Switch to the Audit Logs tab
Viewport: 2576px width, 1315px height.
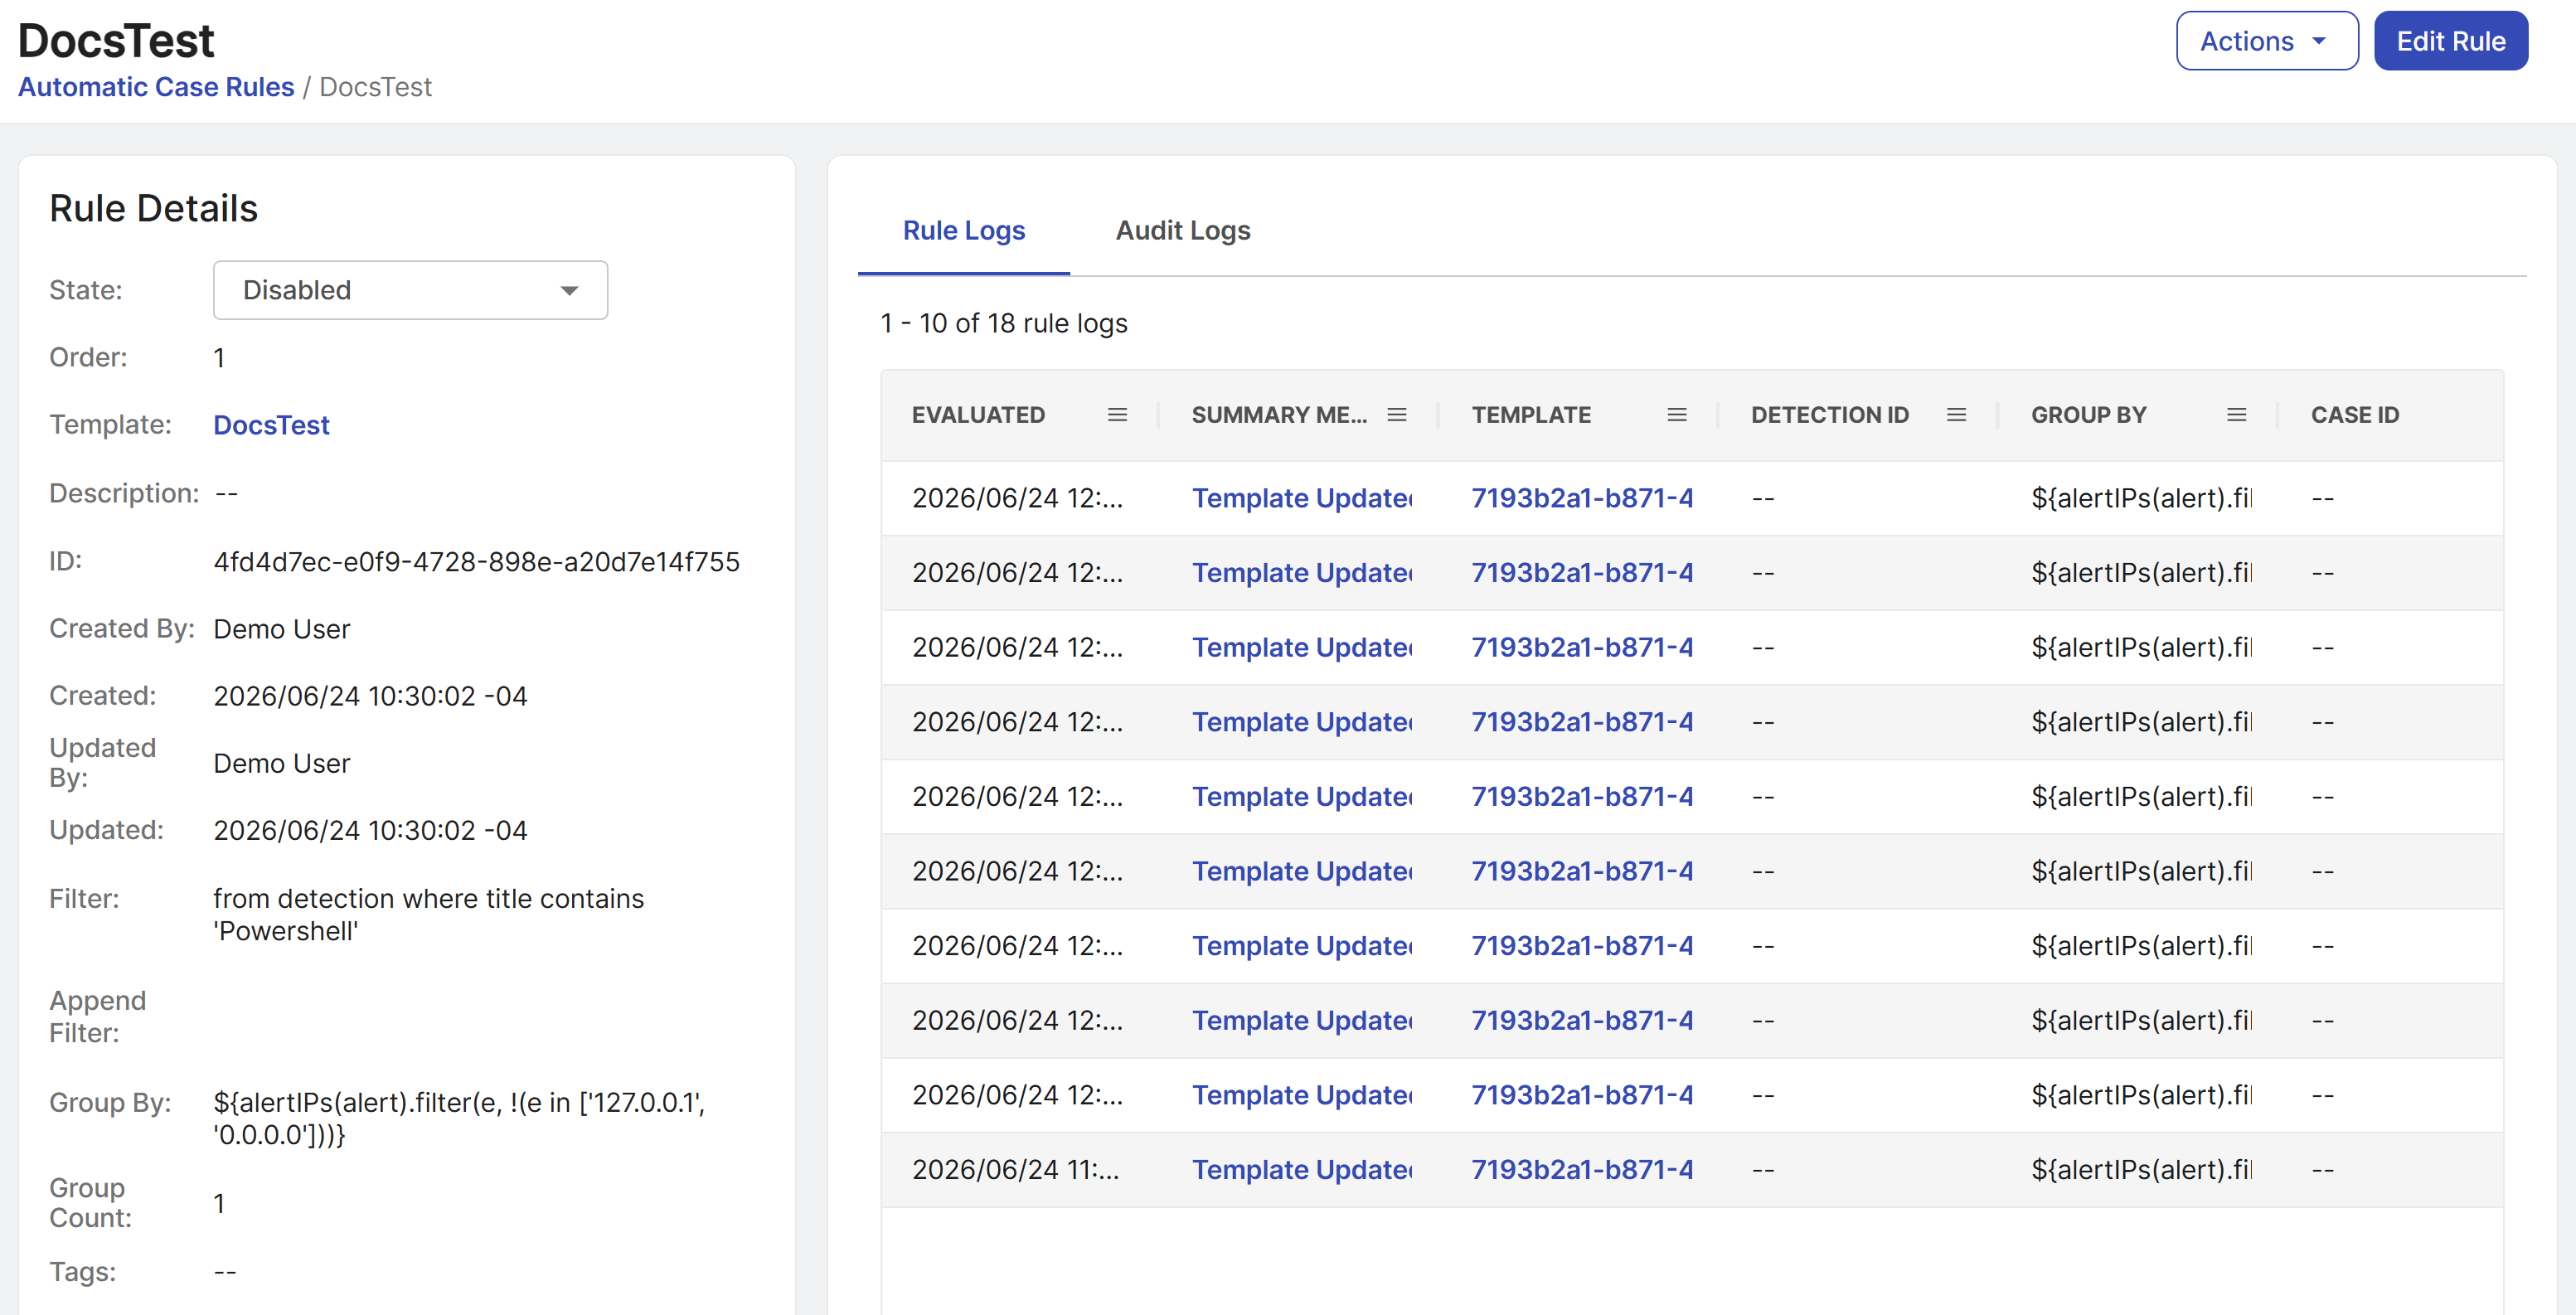click(x=1182, y=231)
